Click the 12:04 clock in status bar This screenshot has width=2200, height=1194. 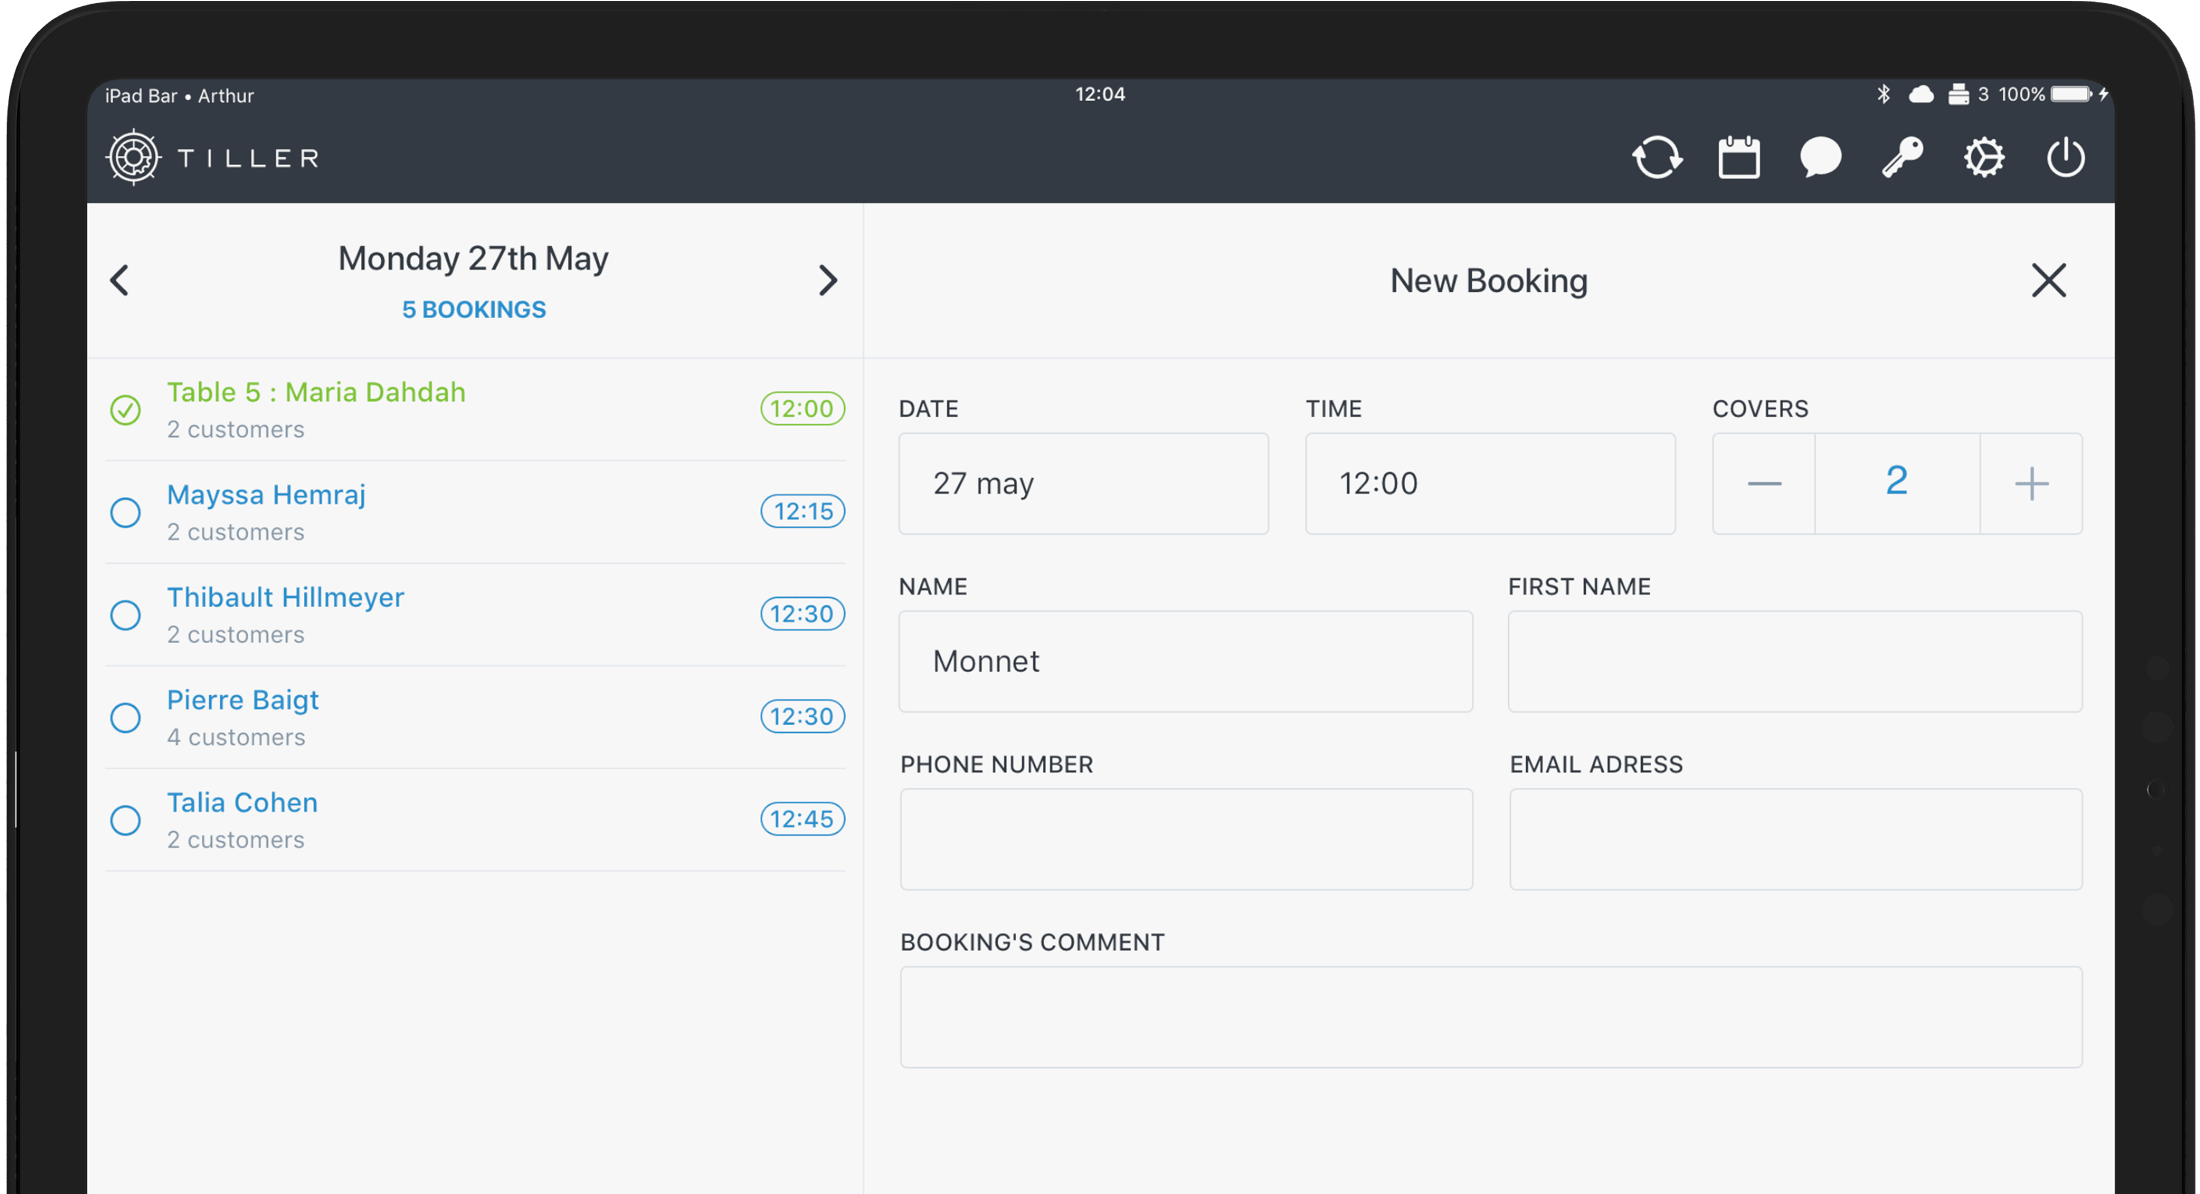point(1100,94)
